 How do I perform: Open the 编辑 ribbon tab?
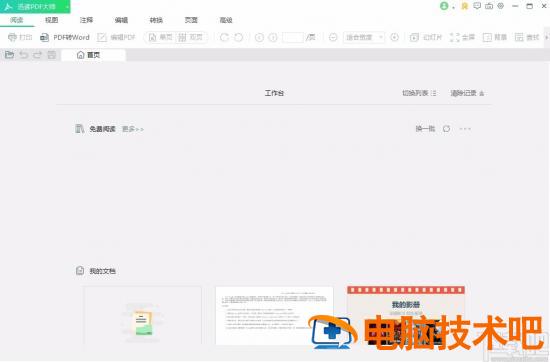coord(121,20)
